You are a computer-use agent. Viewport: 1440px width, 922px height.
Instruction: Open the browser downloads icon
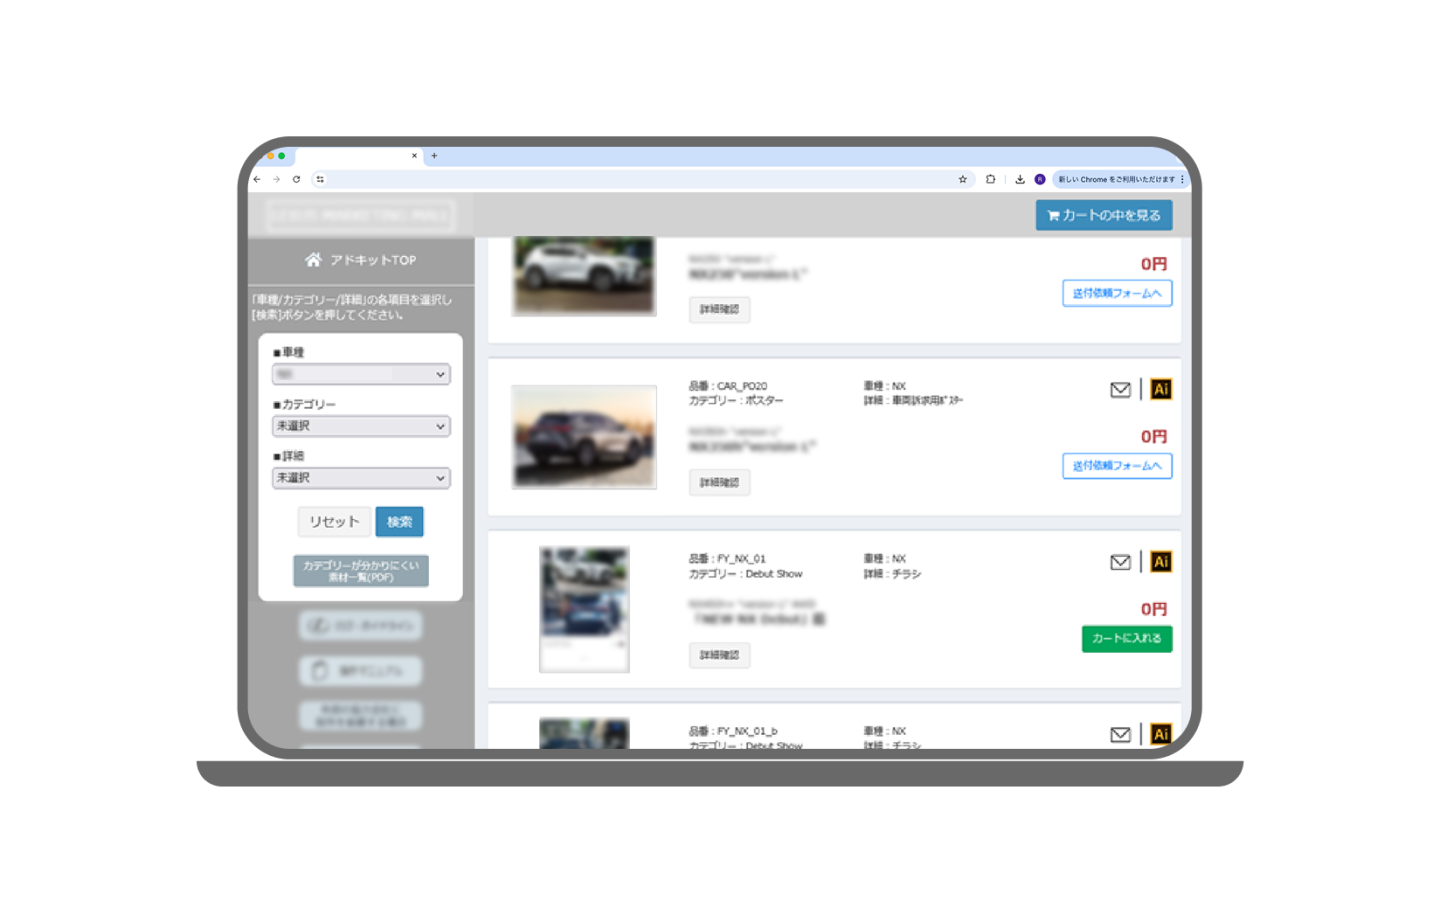1019,180
